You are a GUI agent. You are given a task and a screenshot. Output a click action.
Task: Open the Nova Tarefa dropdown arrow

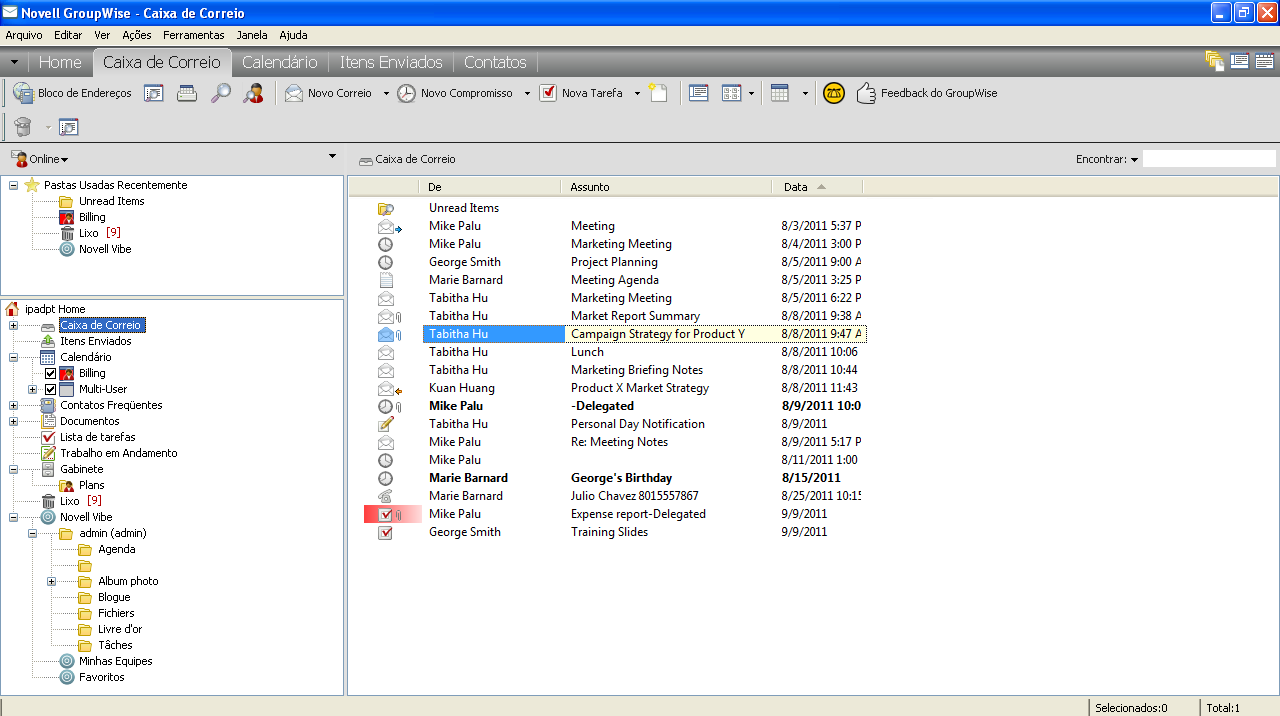click(x=637, y=93)
